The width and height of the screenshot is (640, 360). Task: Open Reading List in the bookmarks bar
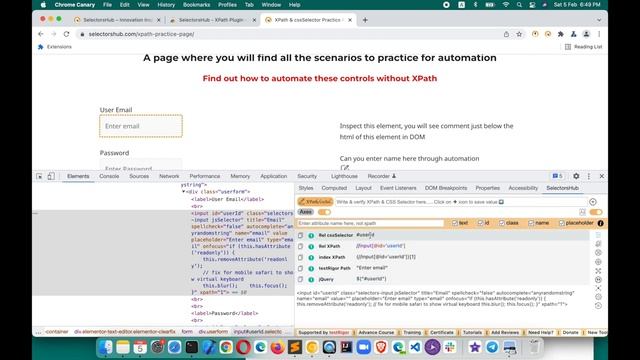click(x=583, y=47)
